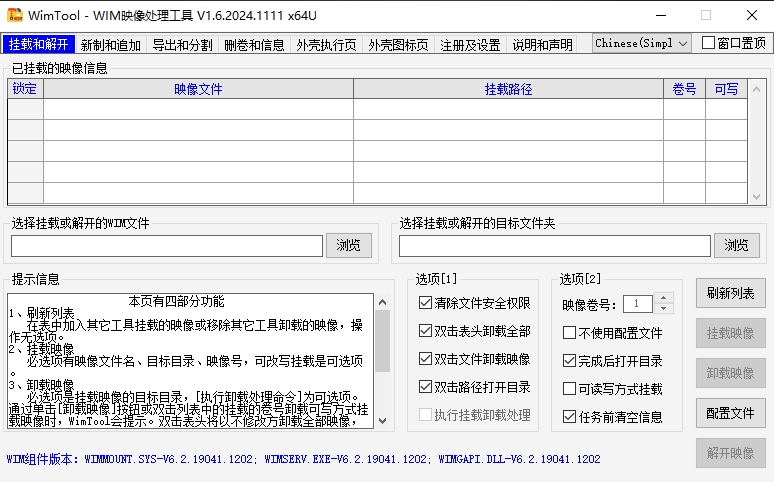Viewport: 774px width, 482px height.
Task: Decrease the 映像卷号 spinner value
Action: pos(664,309)
